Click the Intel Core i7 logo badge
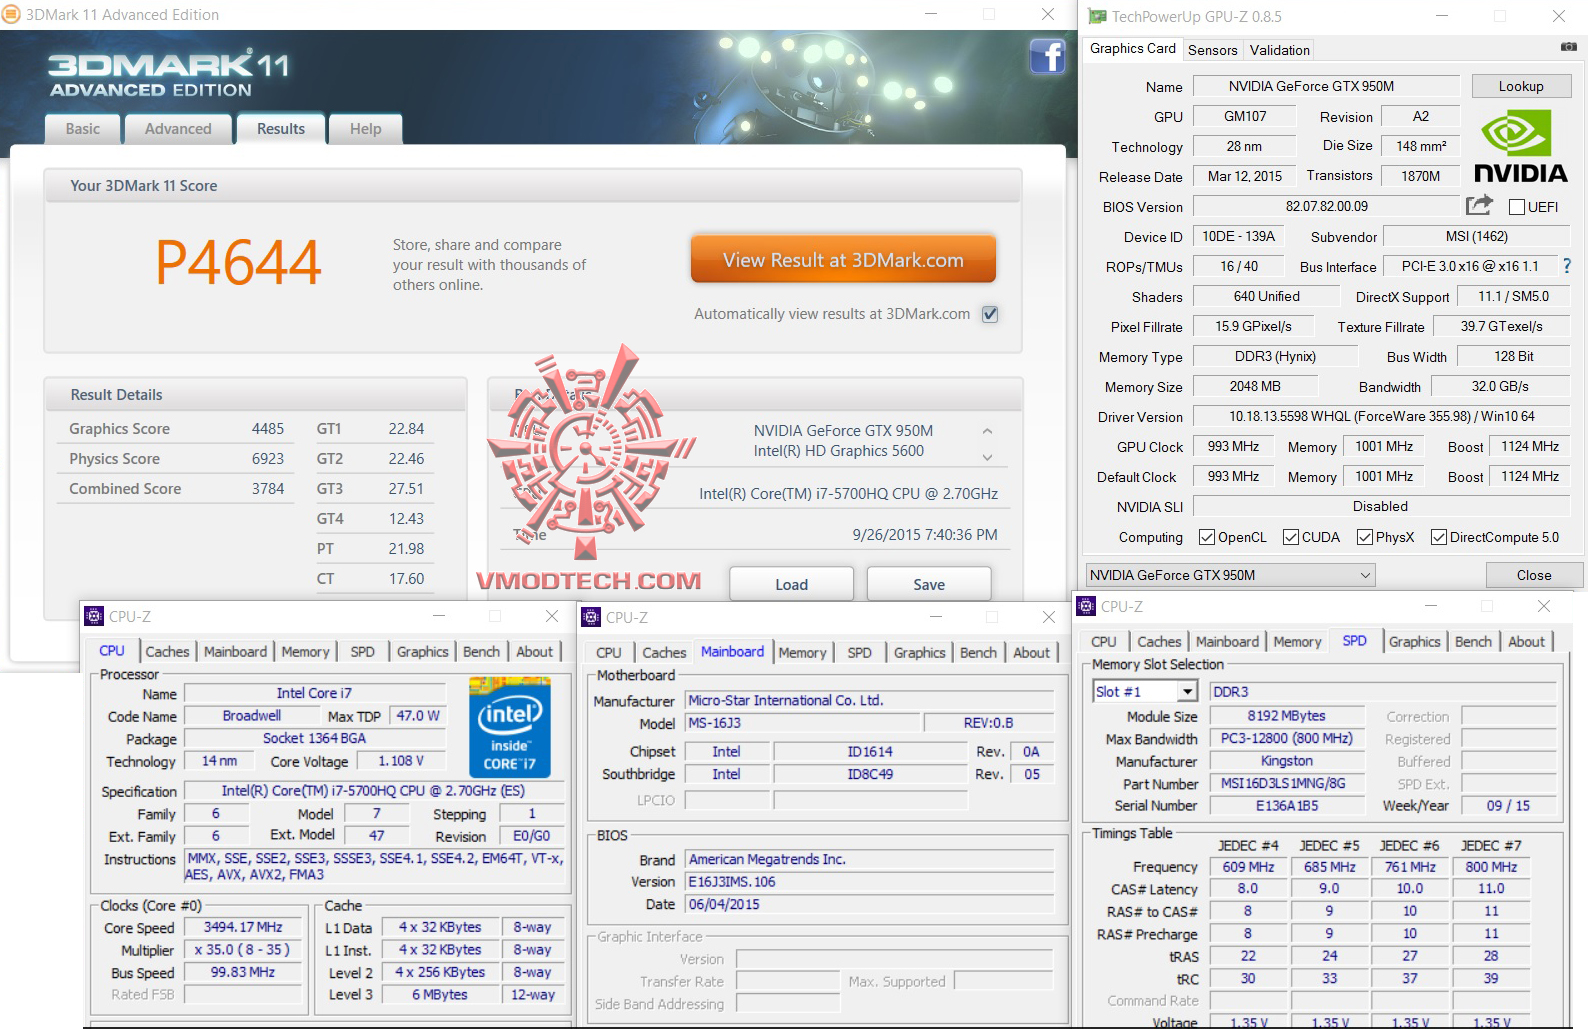Image resolution: width=1588 pixels, height=1029 pixels. tap(510, 727)
